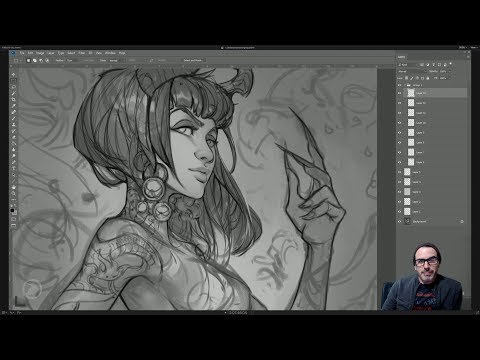Select the Eyedropper tool
This screenshot has width=480, height=360.
[x=14, y=106]
